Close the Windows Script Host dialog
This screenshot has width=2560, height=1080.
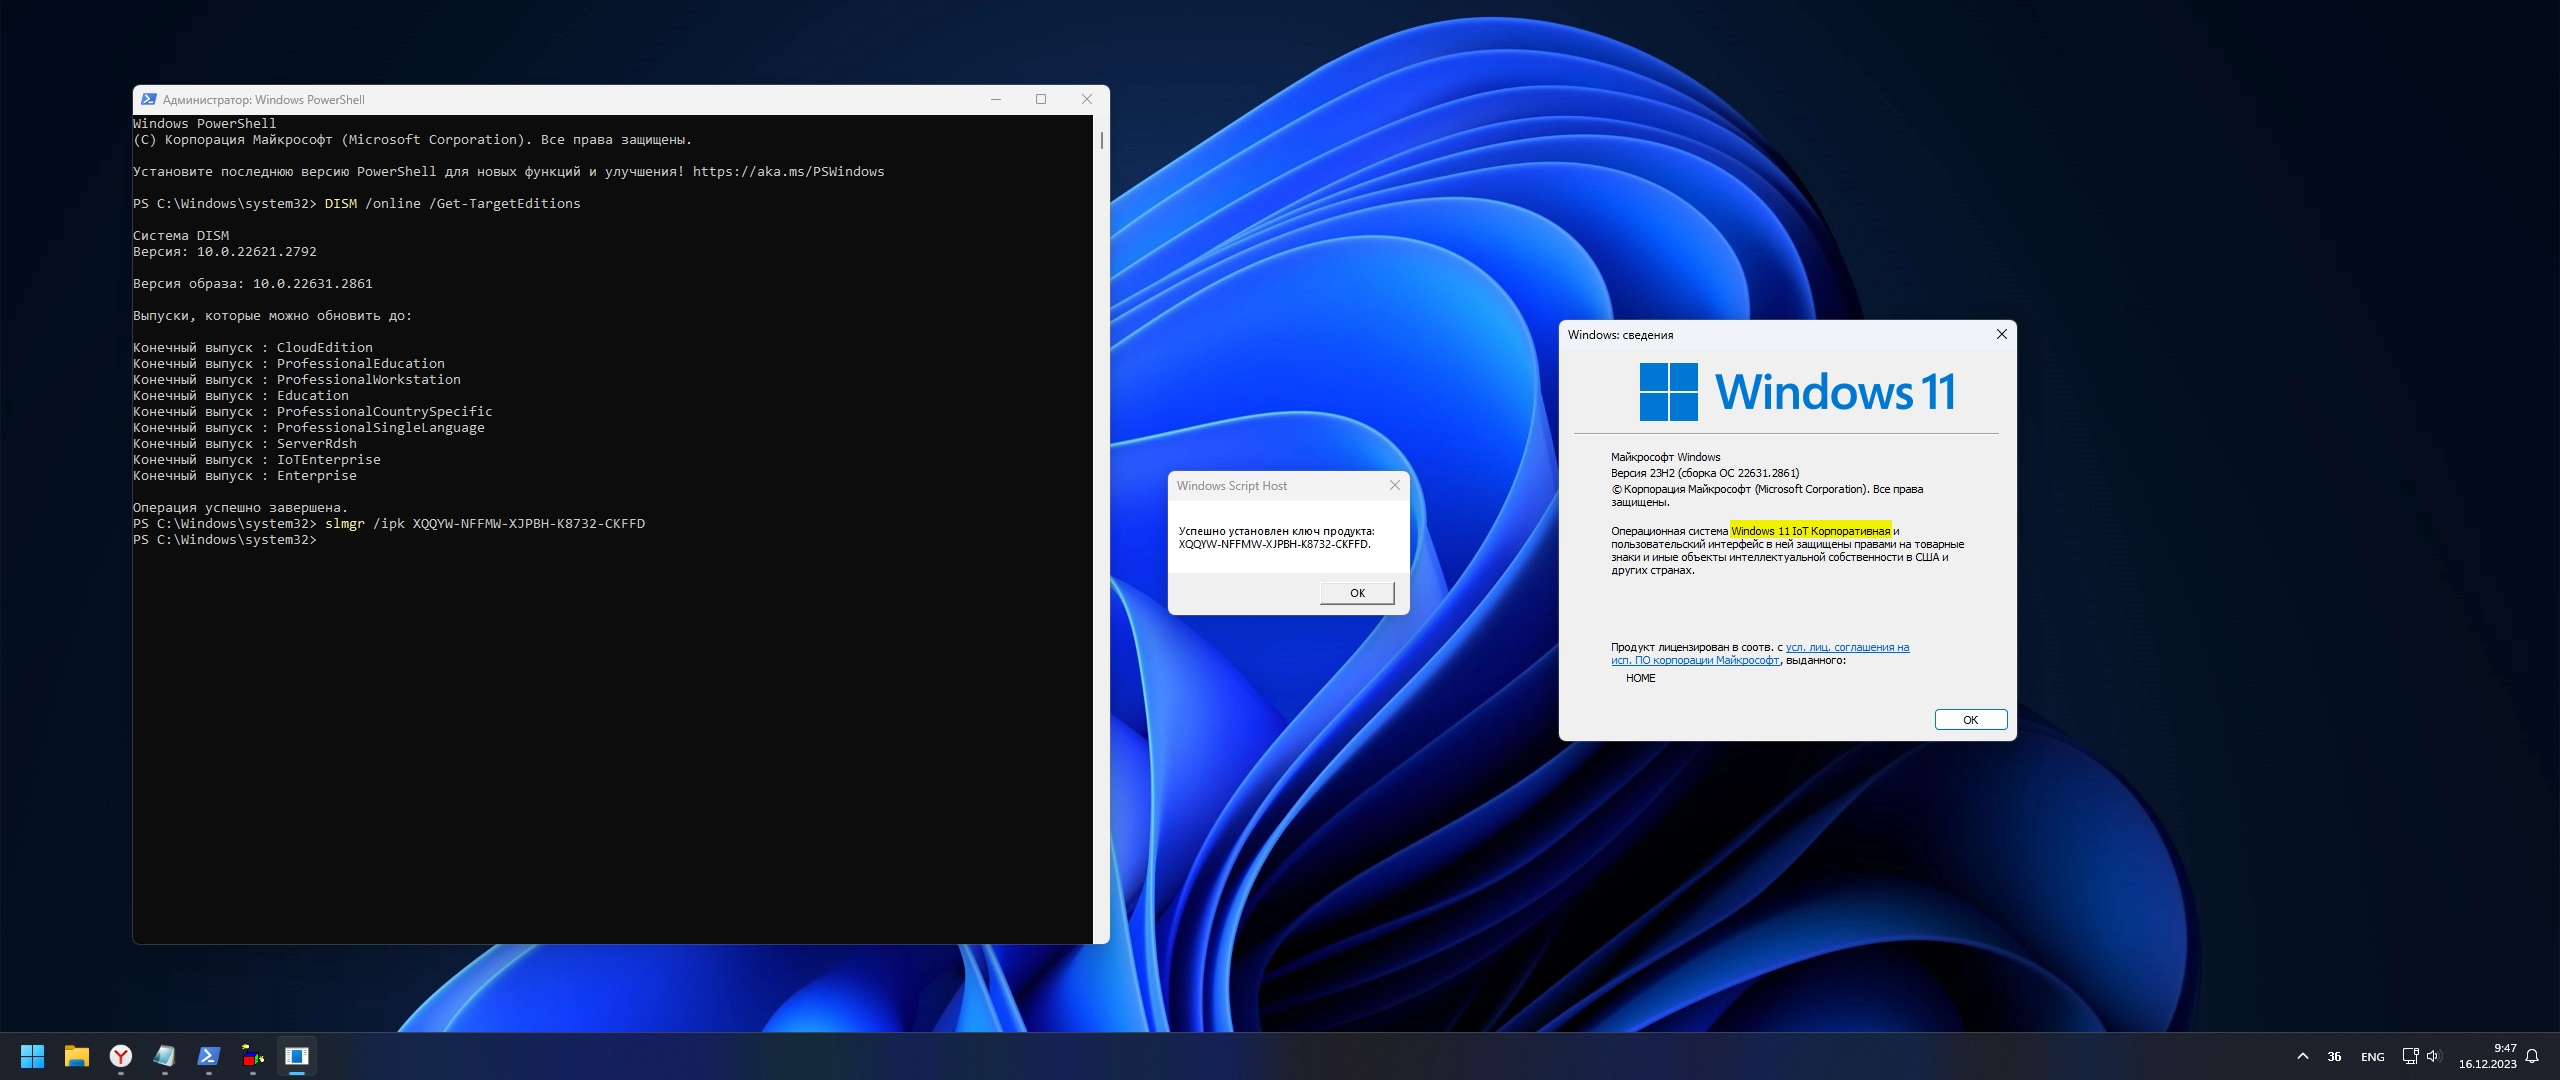[x=1395, y=485]
